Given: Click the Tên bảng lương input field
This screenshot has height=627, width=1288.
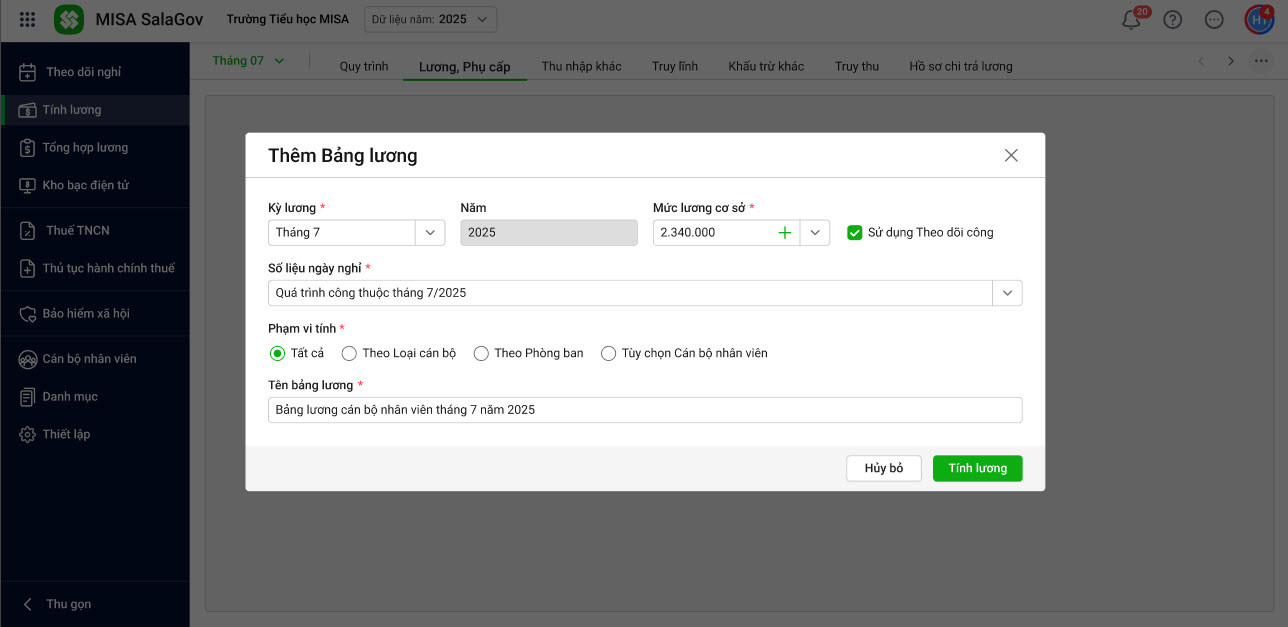Looking at the screenshot, I should [645, 410].
